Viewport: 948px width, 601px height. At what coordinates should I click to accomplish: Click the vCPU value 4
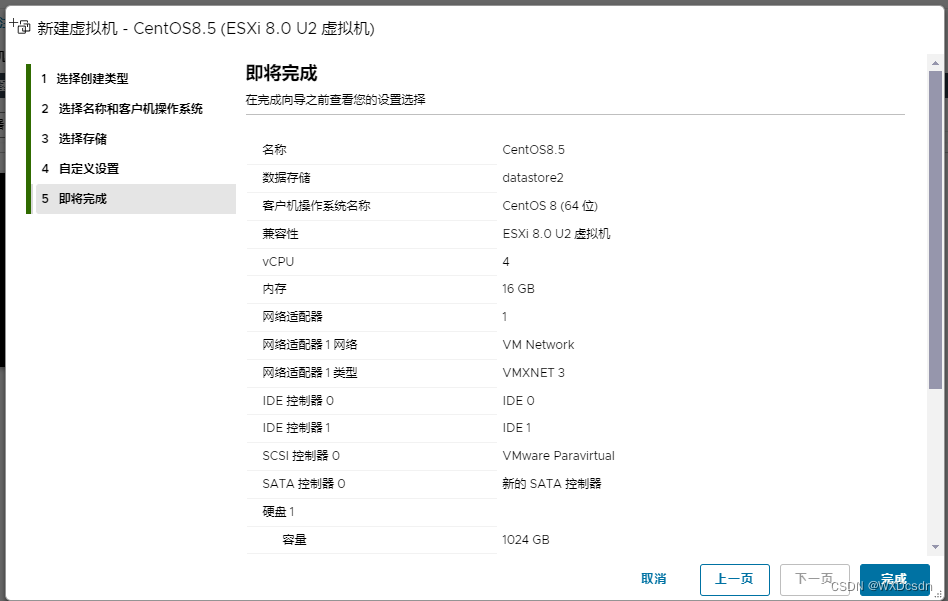coord(505,262)
